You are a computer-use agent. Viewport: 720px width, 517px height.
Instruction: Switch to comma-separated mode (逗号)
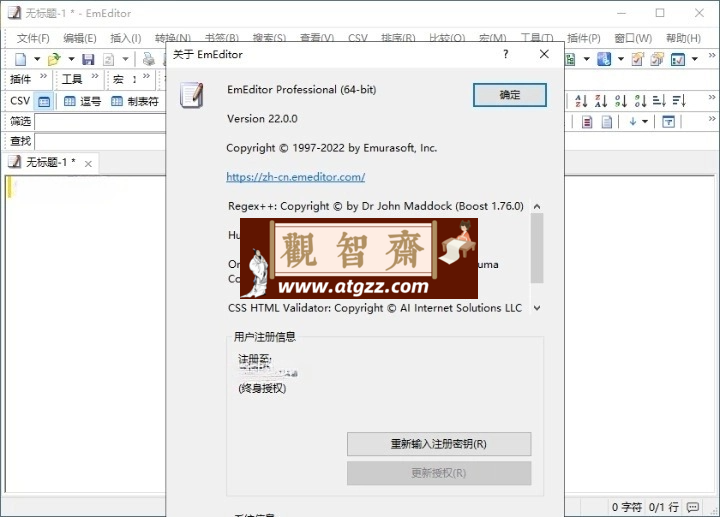click(x=82, y=101)
